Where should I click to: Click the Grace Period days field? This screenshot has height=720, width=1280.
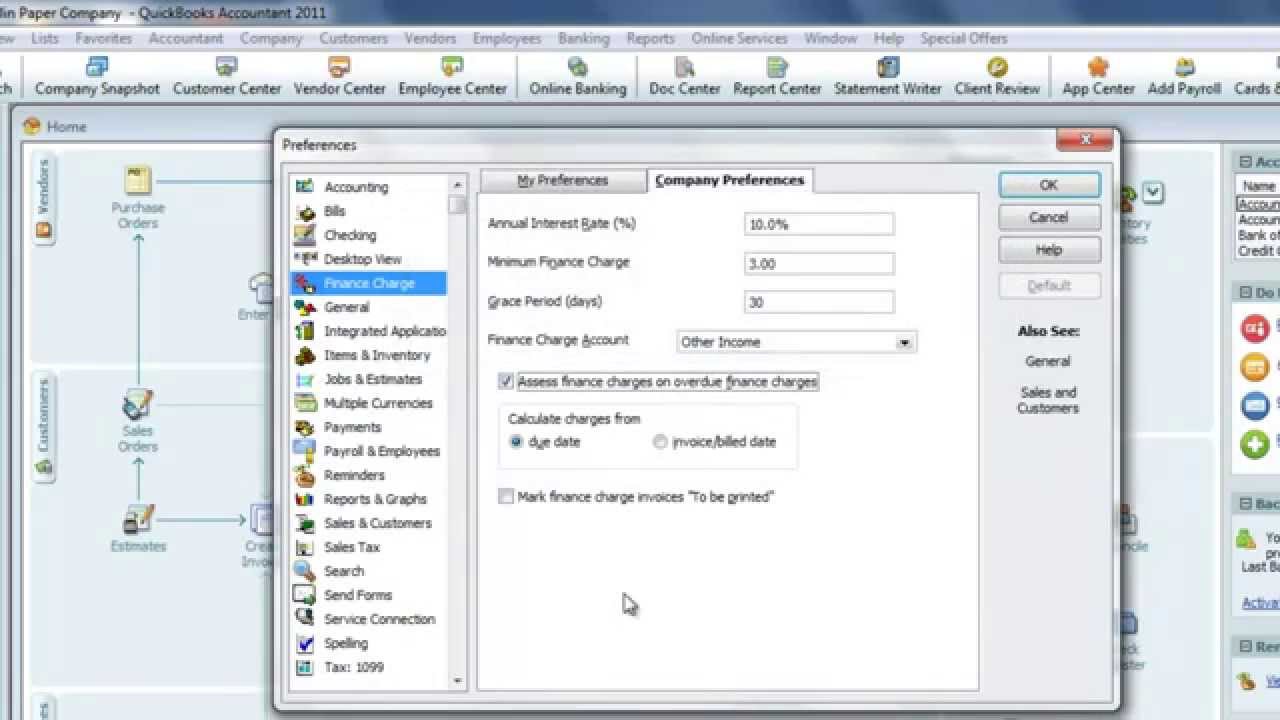[819, 302]
